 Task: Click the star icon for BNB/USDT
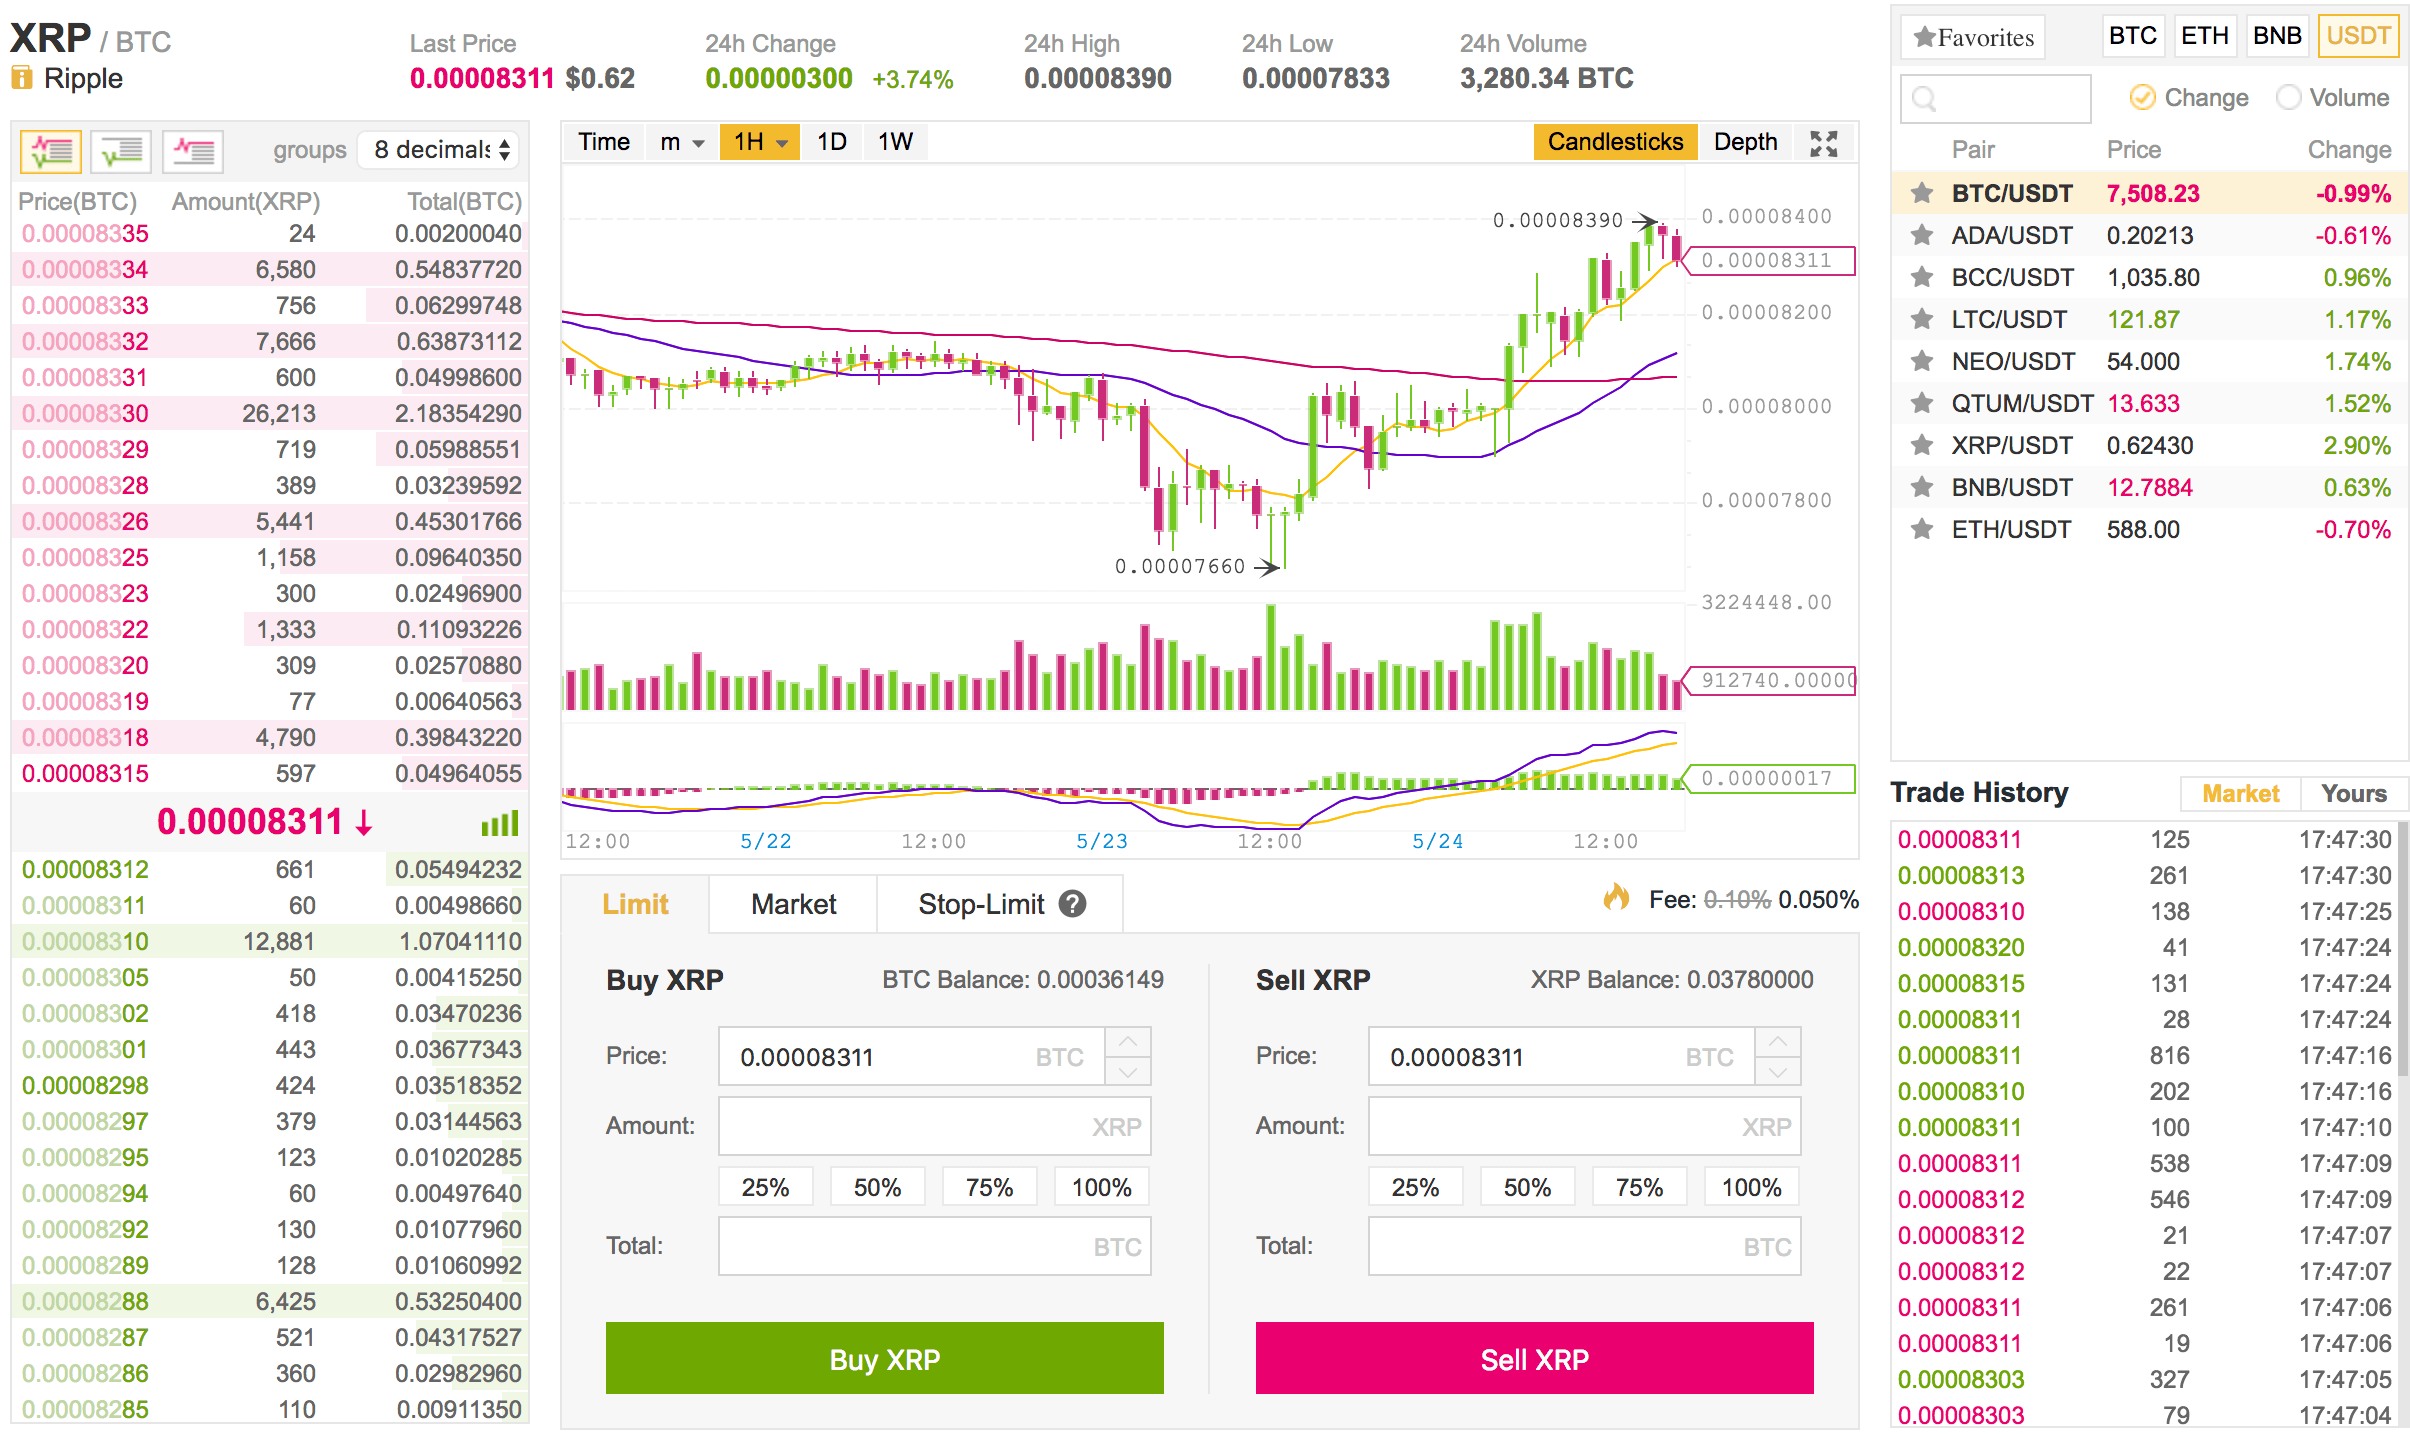[x=1921, y=487]
